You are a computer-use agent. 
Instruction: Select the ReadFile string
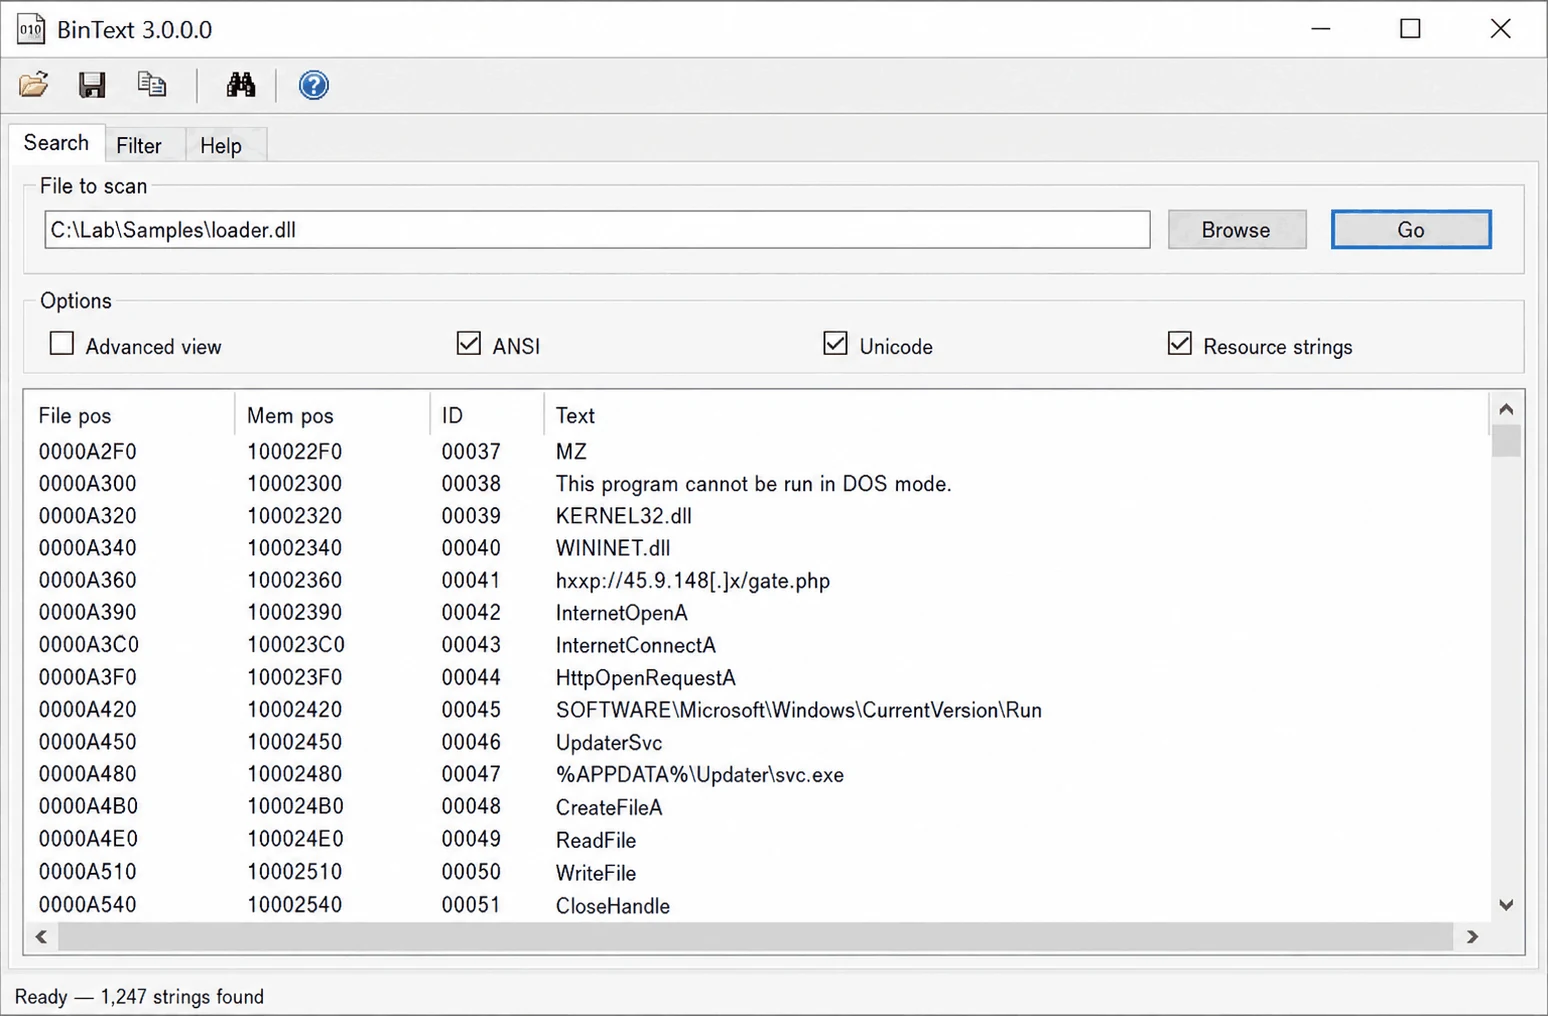click(596, 840)
